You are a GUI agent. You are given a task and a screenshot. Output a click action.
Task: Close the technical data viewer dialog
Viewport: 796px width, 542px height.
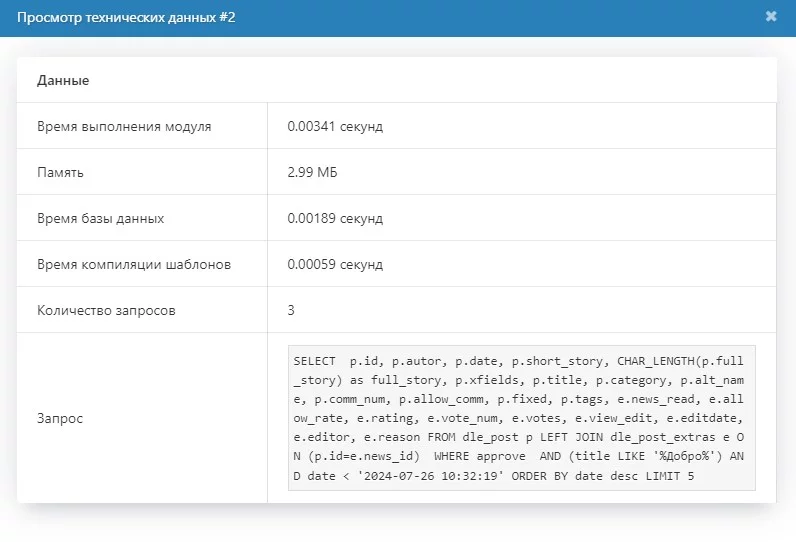pyautogui.click(x=771, y=17)
